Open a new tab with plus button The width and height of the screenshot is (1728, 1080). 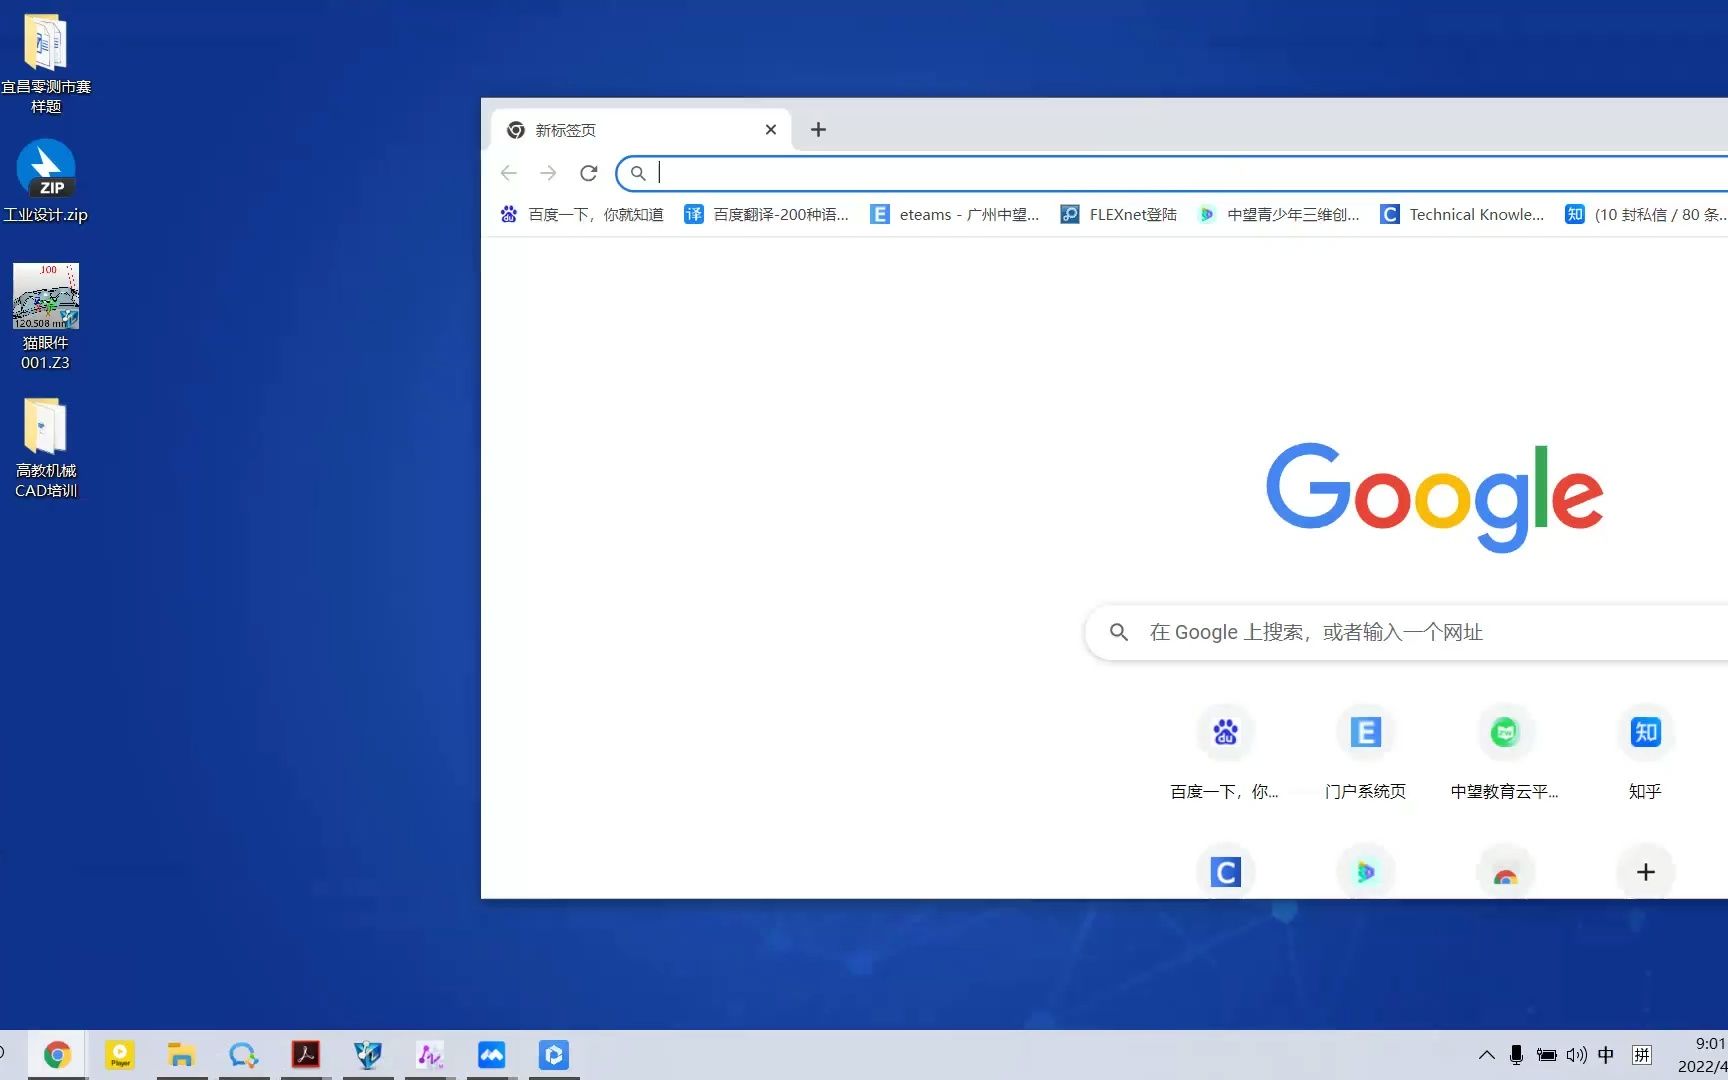[x=818, y=129]
